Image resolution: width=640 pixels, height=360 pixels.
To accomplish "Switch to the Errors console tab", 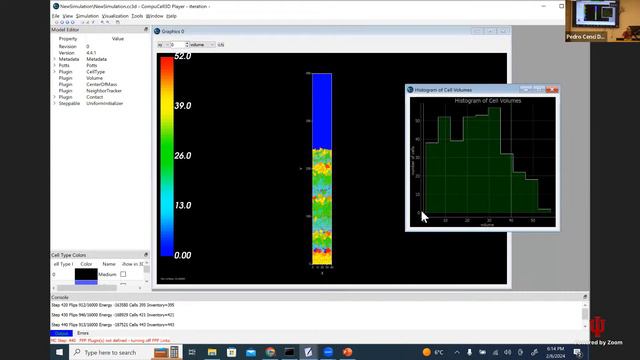I will (83, 333).
